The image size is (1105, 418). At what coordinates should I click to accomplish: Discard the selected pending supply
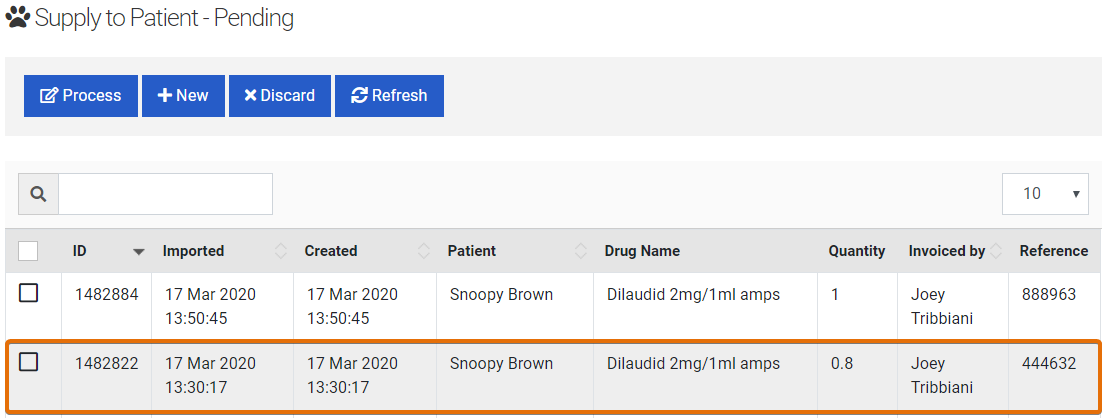[x=280, y=96]
